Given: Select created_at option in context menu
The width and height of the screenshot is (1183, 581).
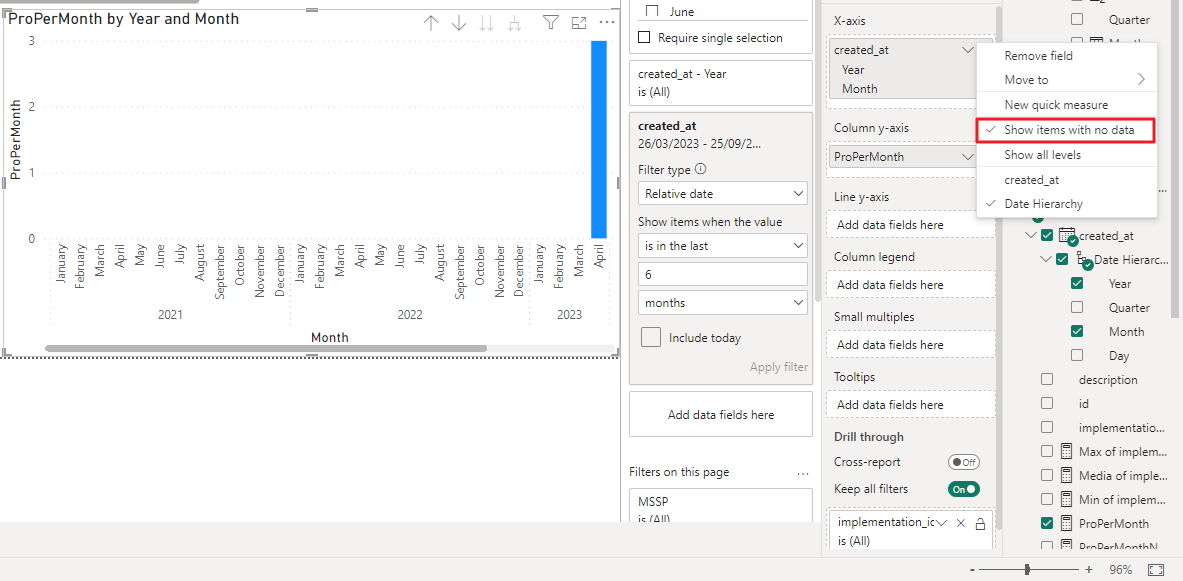Looking at the screenshot, I should tap(1066, 180).
